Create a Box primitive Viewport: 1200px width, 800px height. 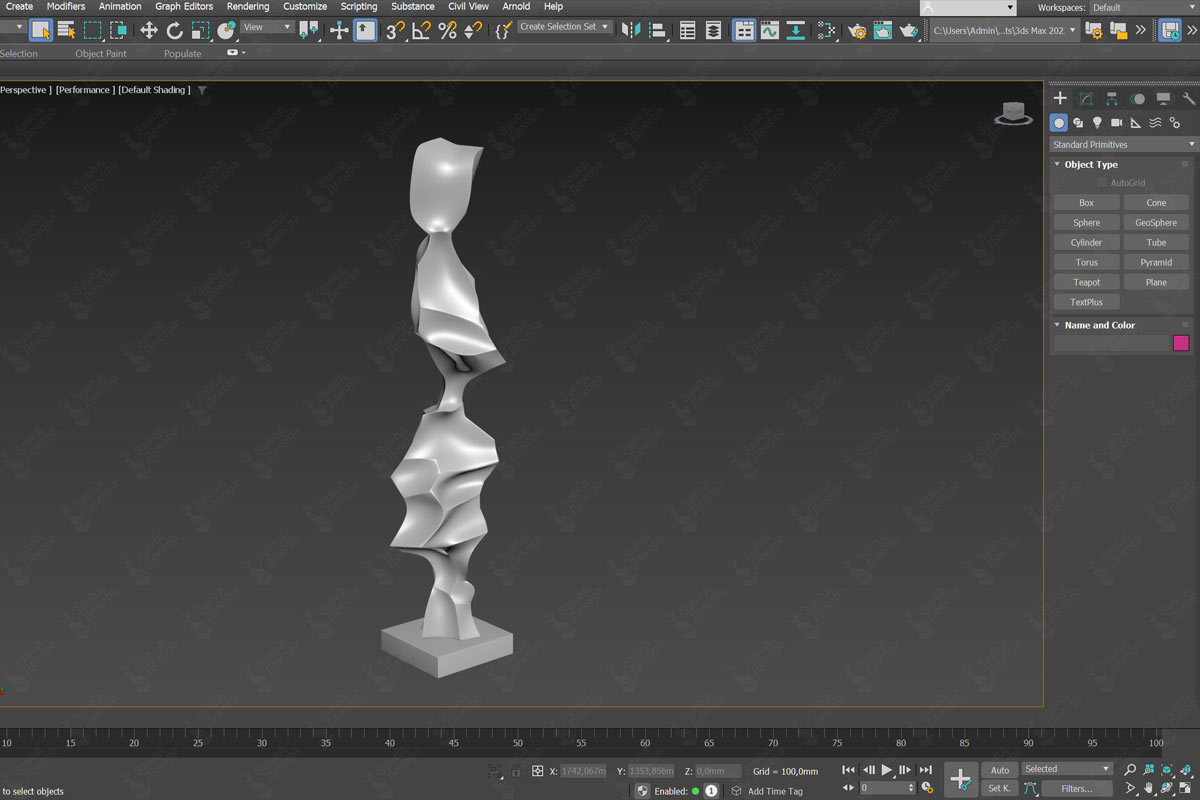[x=1086, y=203]
